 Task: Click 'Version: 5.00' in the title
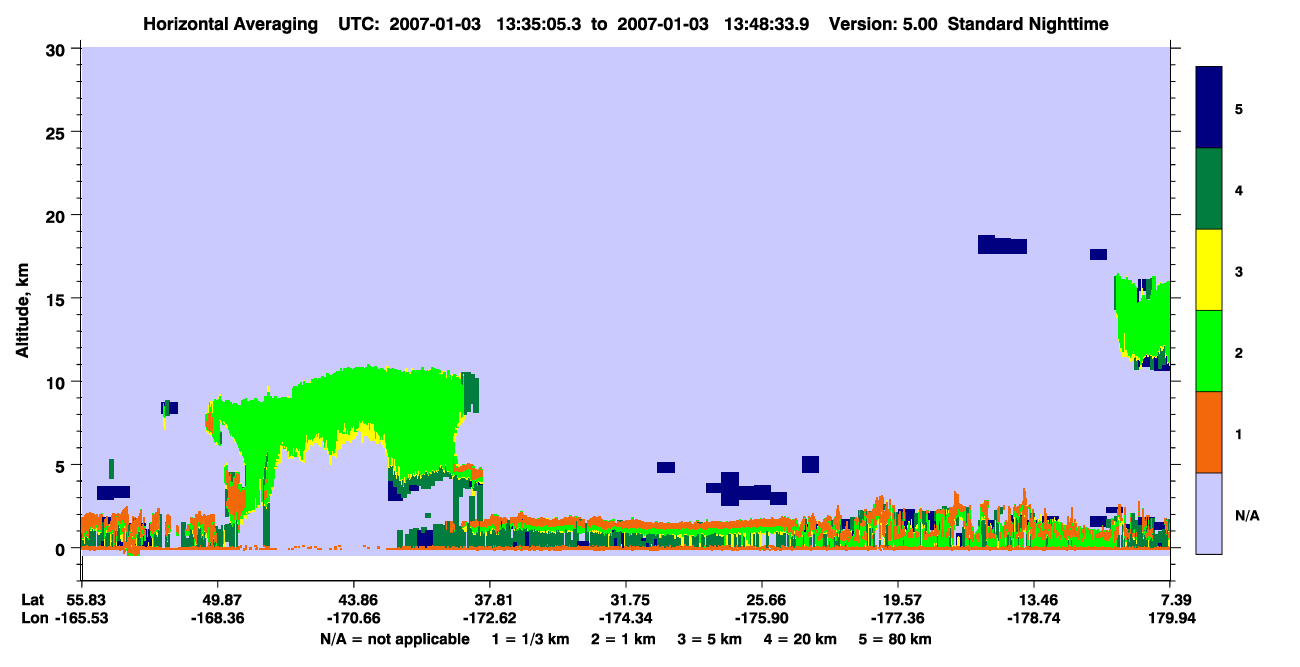(x=883, y=24)
